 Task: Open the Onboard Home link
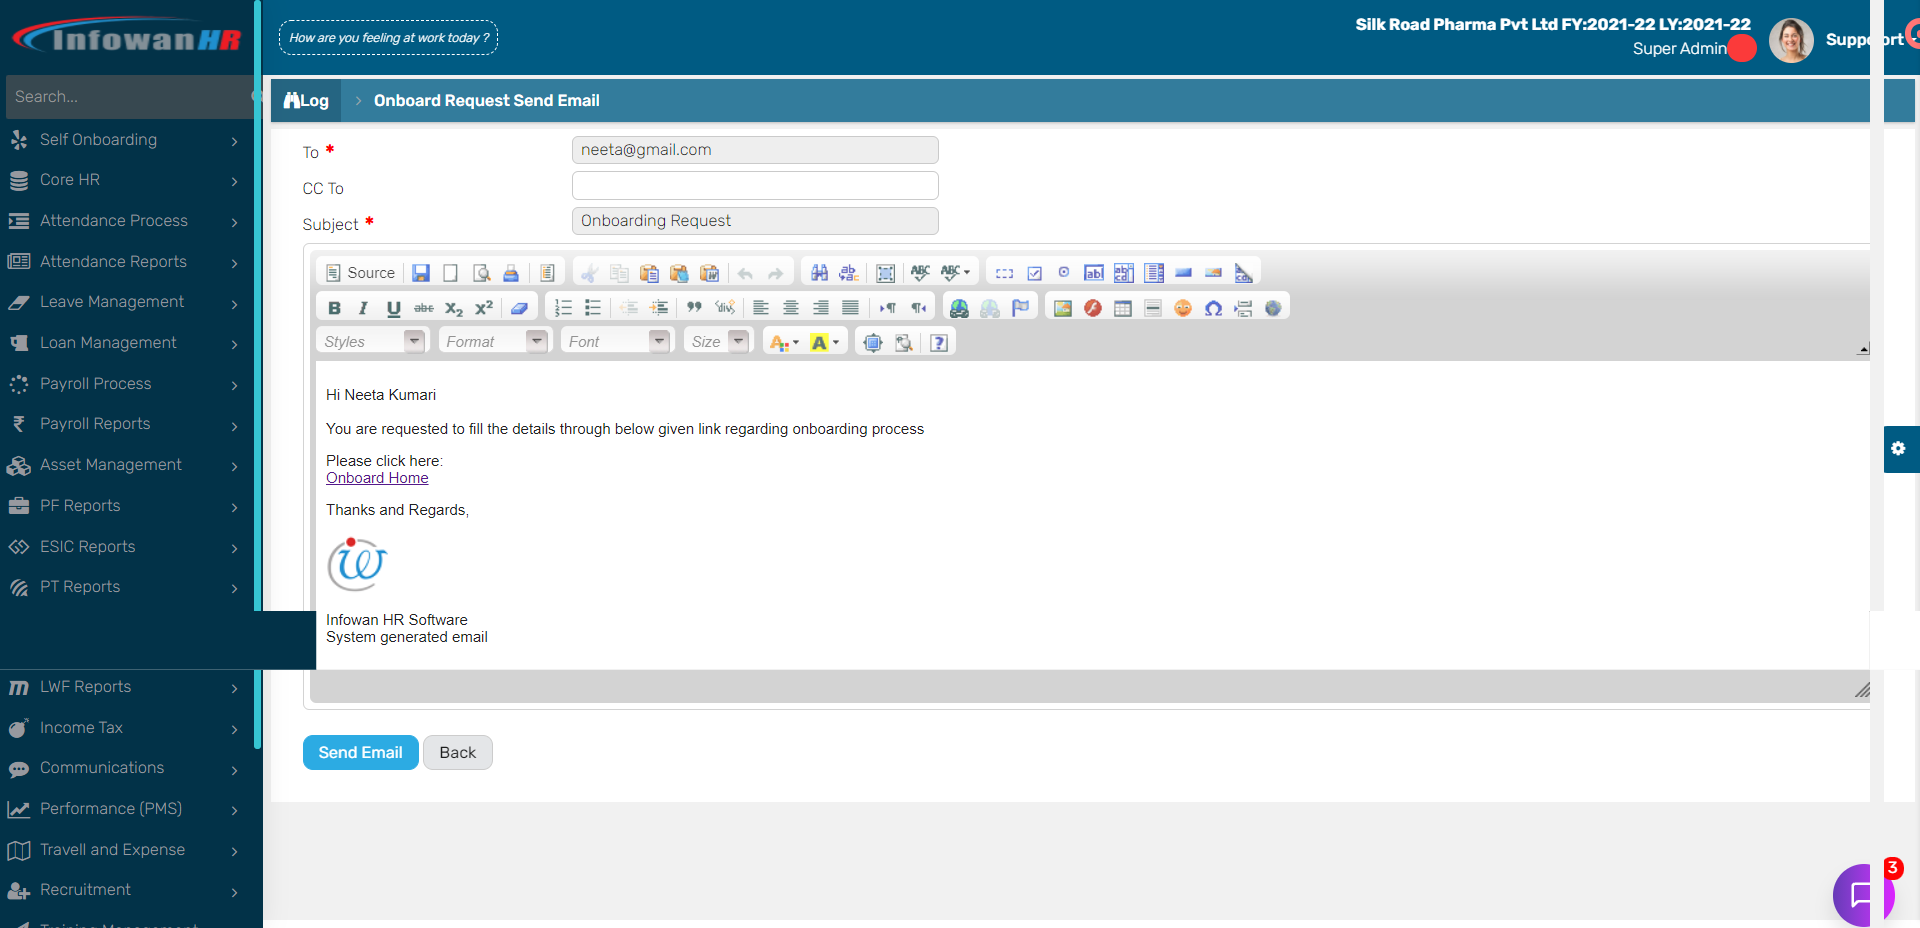377,478
